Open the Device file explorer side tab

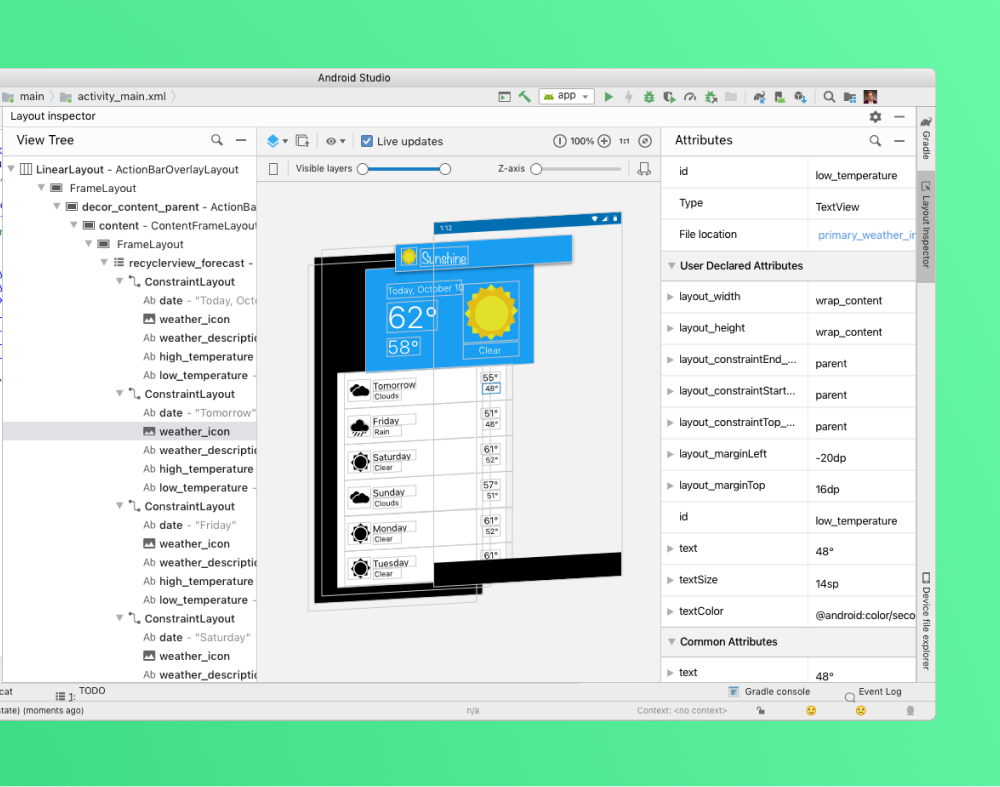tap(926, 620)
